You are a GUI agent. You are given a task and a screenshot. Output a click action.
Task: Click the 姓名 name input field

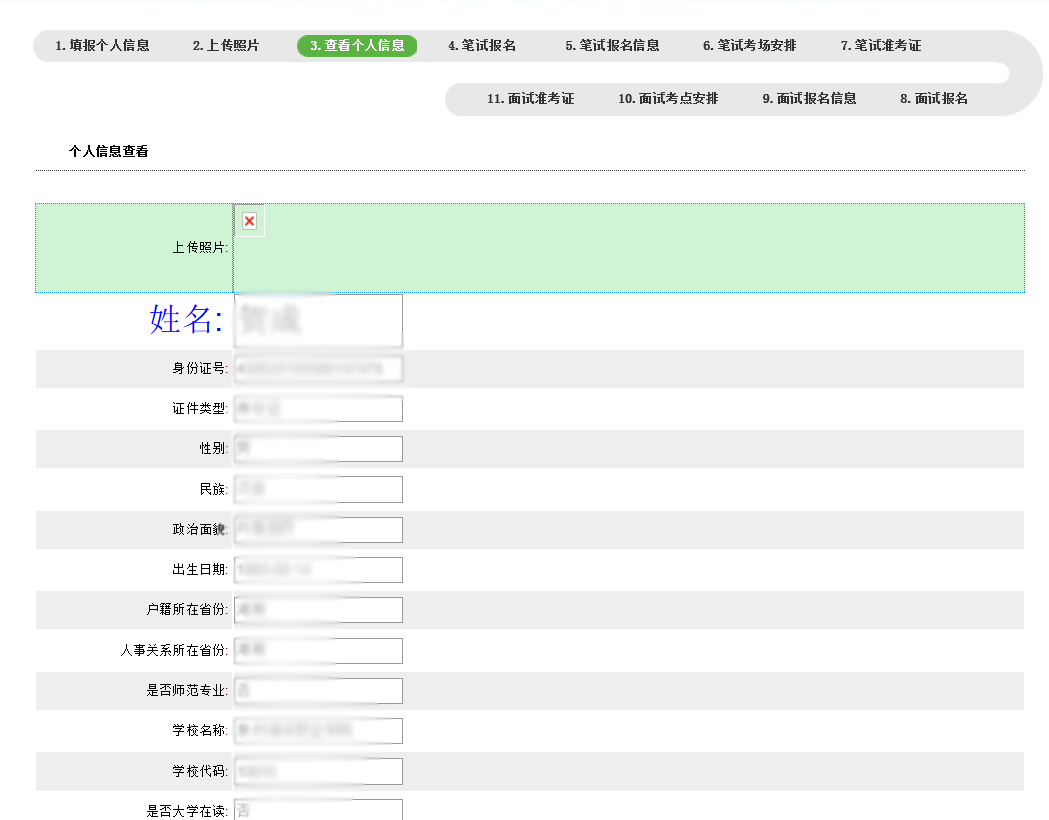(x=318, y=320)
